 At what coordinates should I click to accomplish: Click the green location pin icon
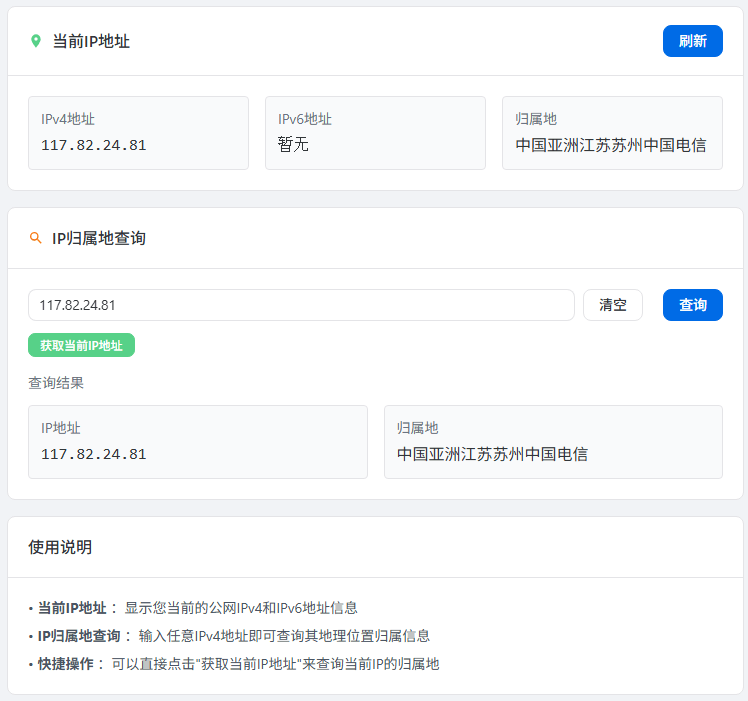tap(36, 41)
